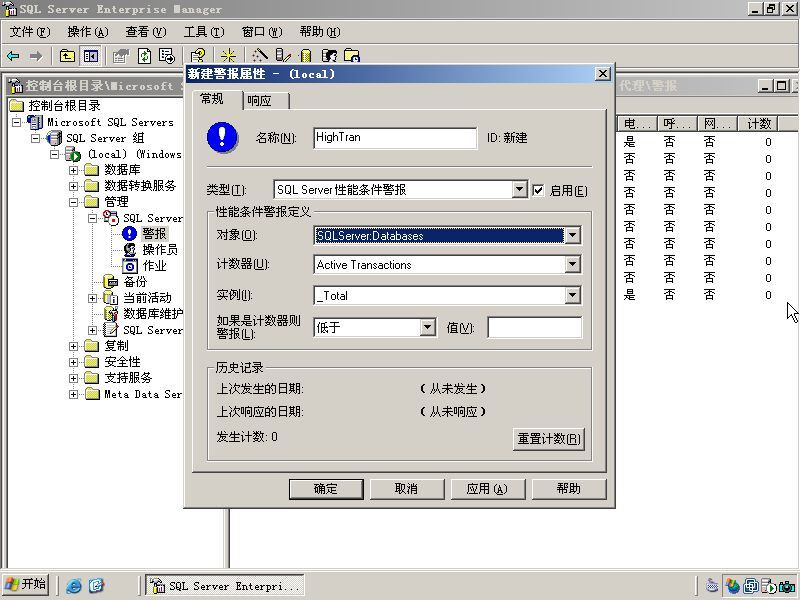The height and width of the screenshot is (600, 800).
Task: Open Internet Explorer from quick launch
Action: (x=74, y=586)
